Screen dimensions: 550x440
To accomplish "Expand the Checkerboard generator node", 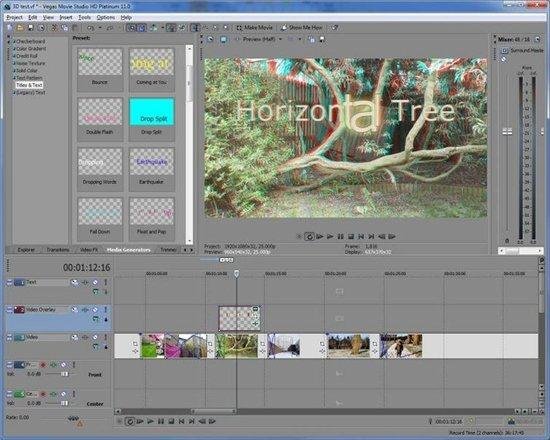I will click(x=14, y=41).
